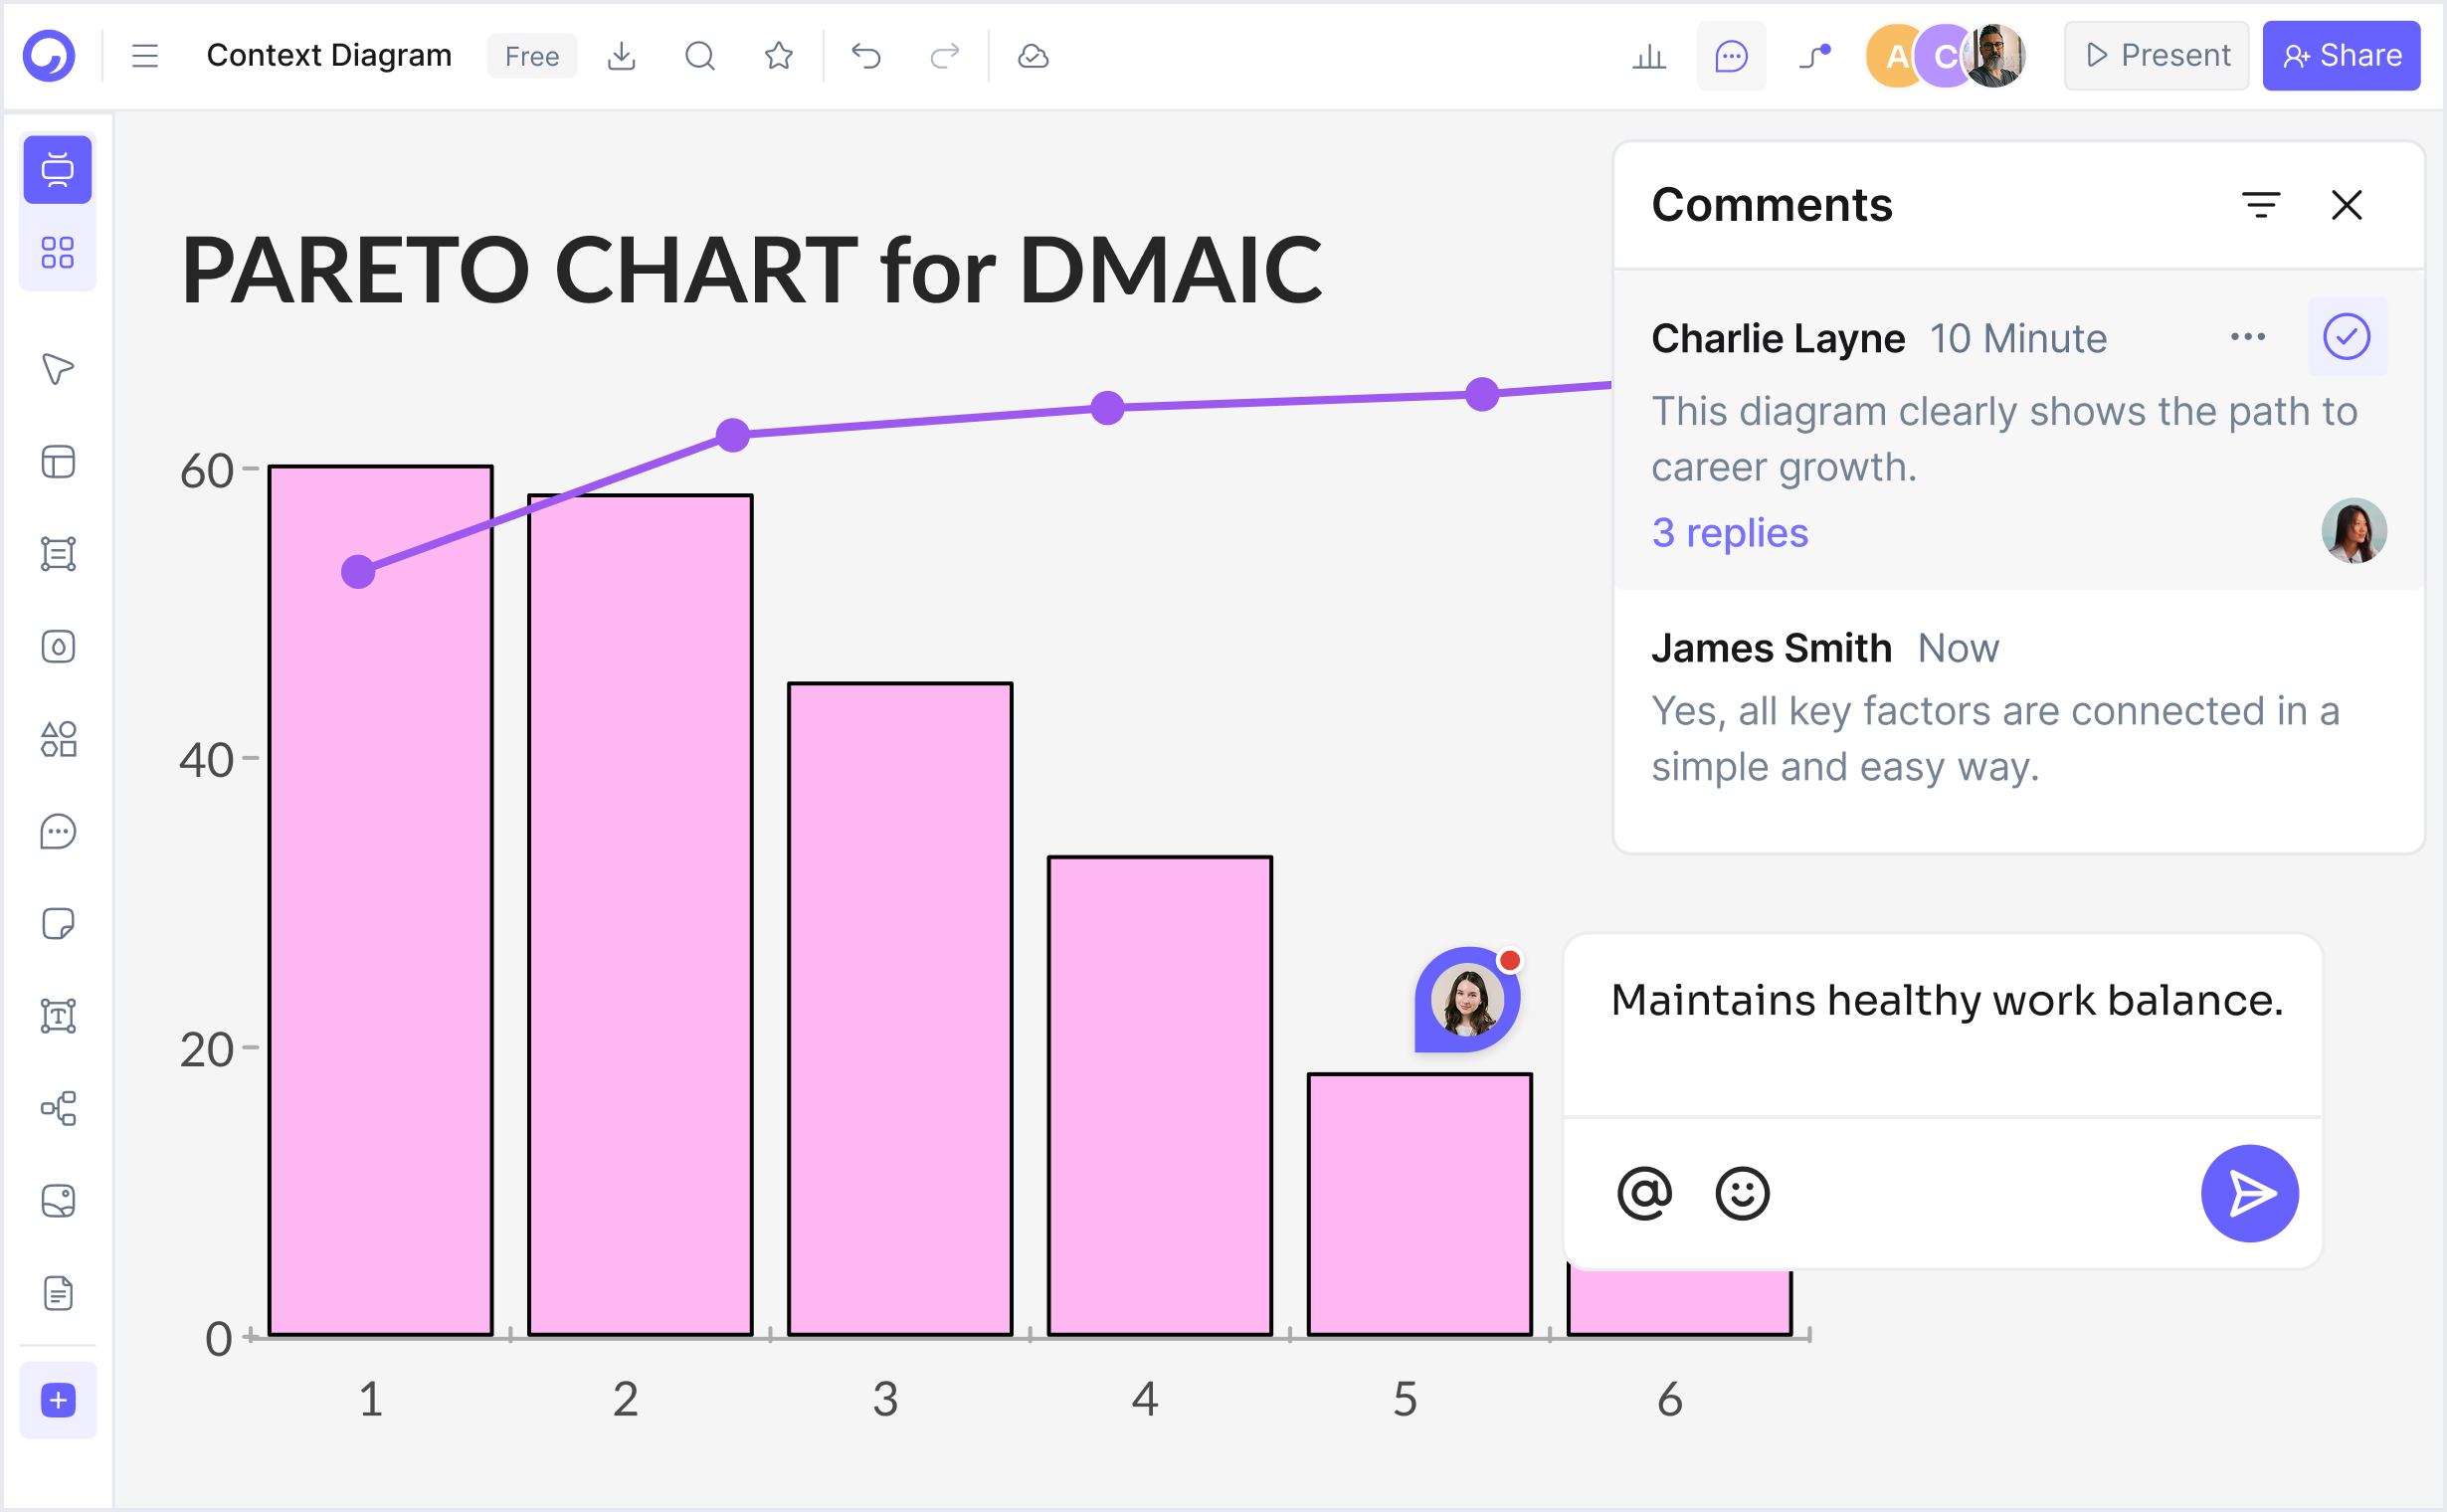The width and height of the screenshot is (2447, 1512).
Task: Open the emoji picker
Action: [x=1742, y=1193]
